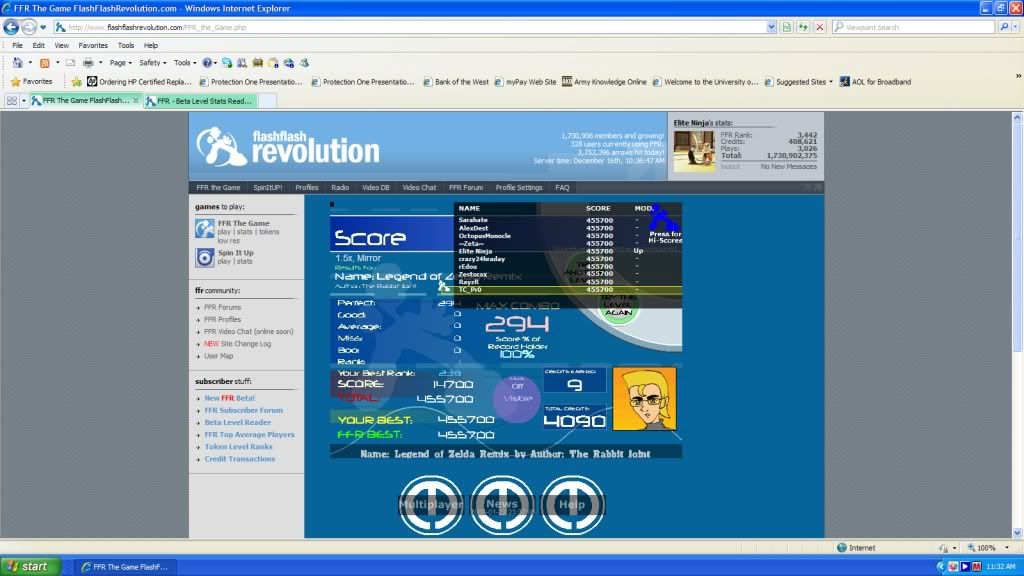Click the Windows Start button
This screenshot has width=1024, height=576.
point(27,566)
